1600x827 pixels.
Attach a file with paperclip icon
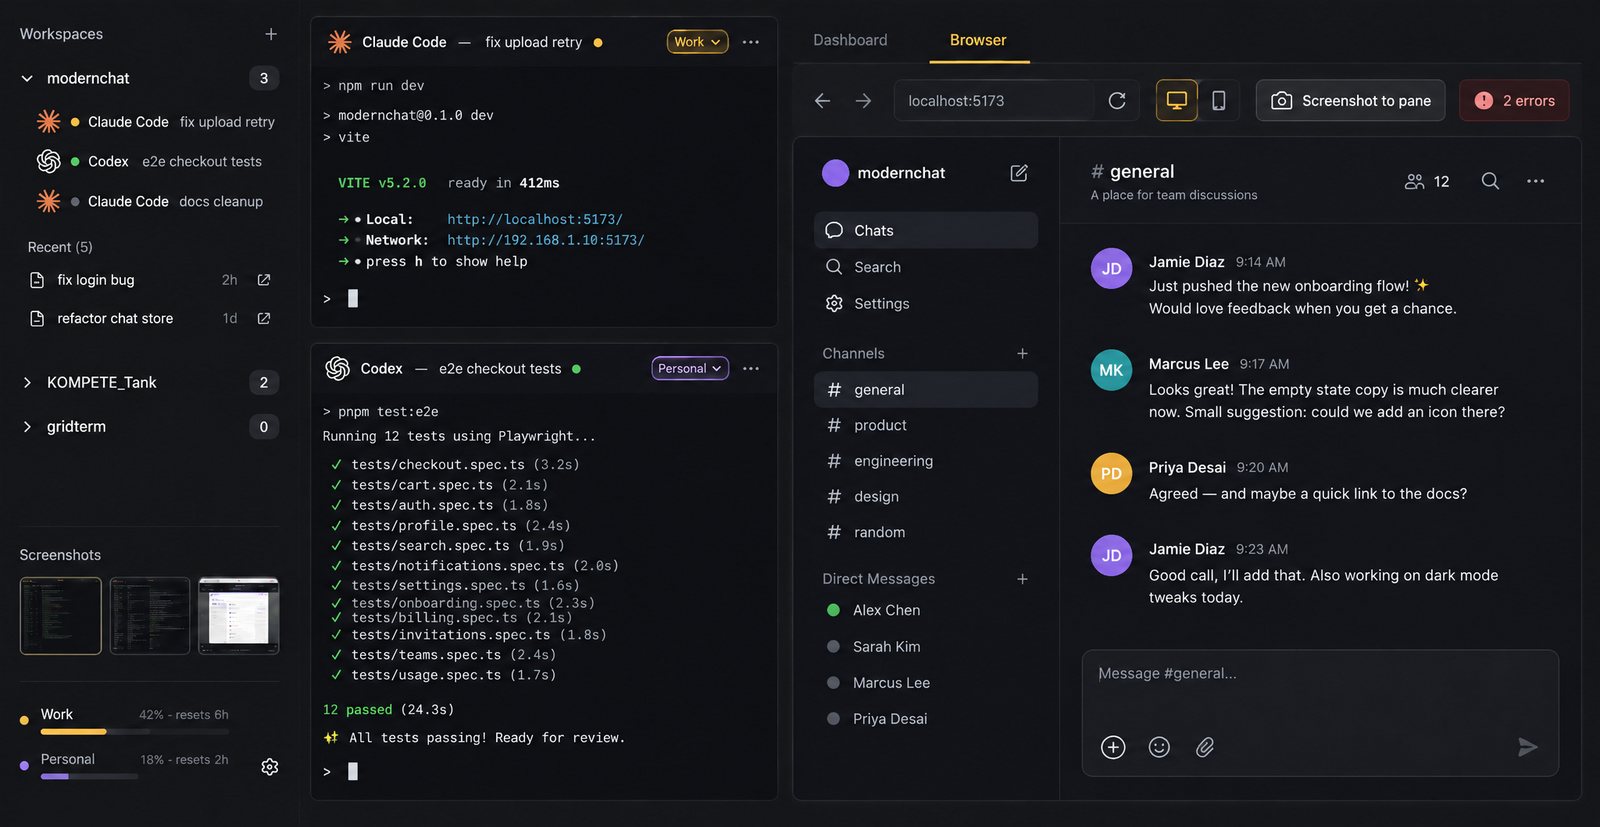point(1205,747)
